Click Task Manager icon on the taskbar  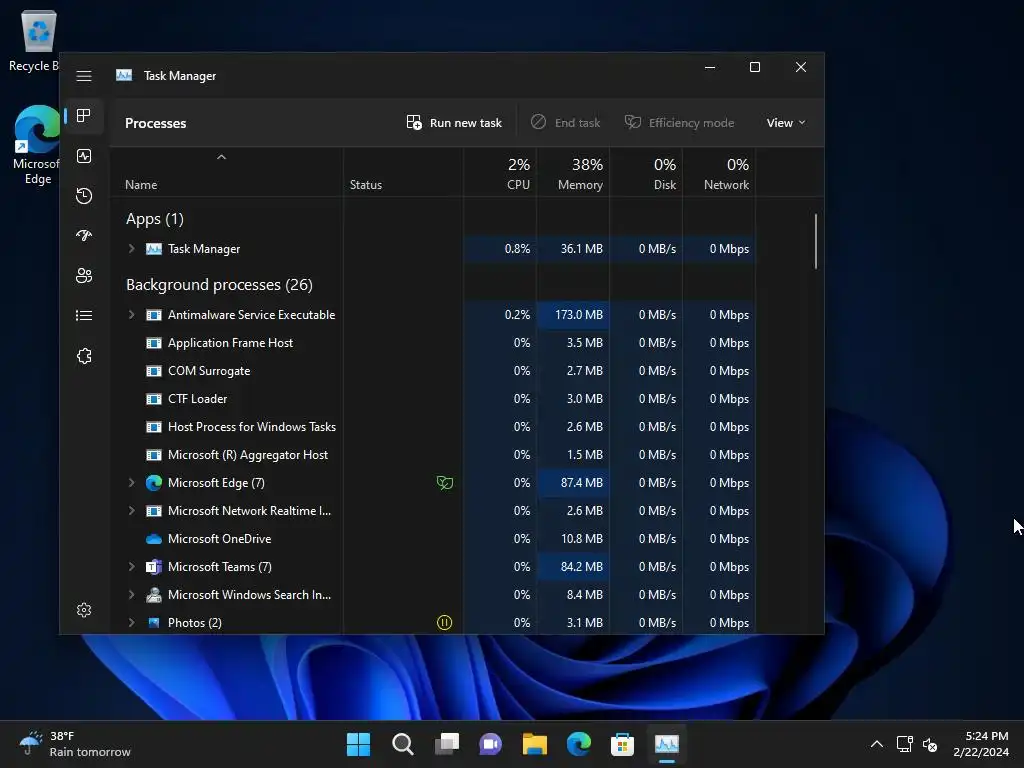coord(667,744)
